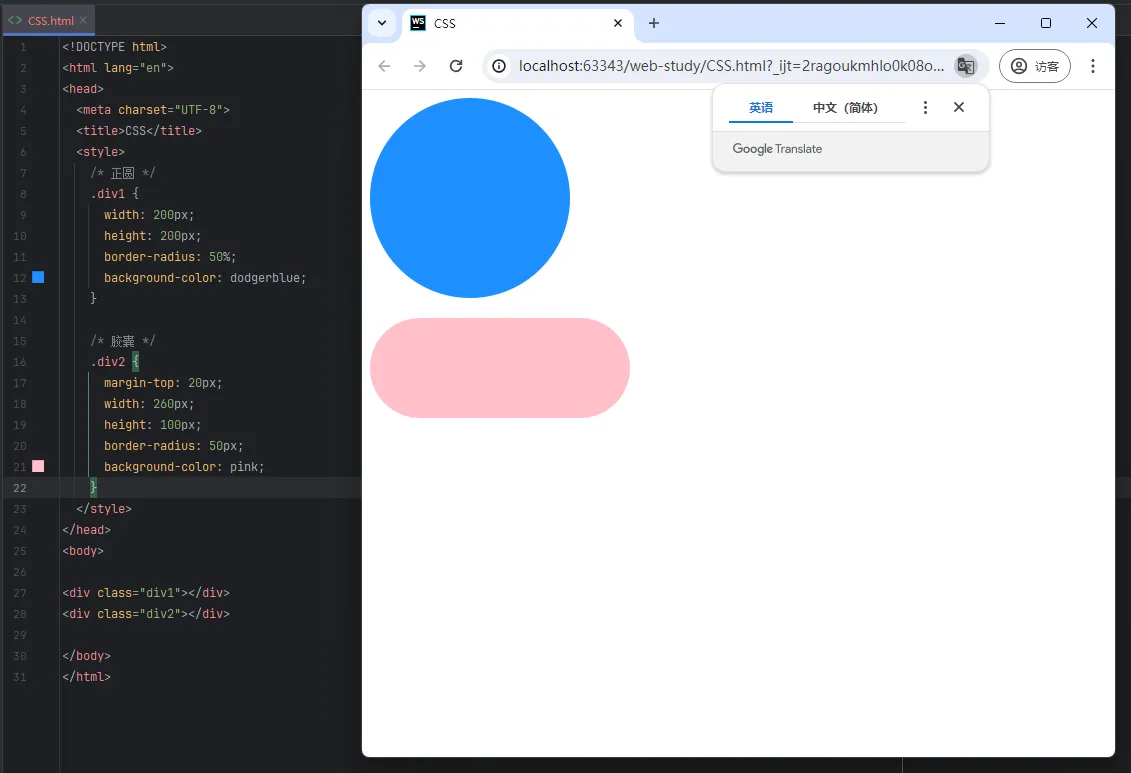The width and height of the screenshot is (1131, 773).
Task: Reload the localhost page
Action: coord(456,66)
